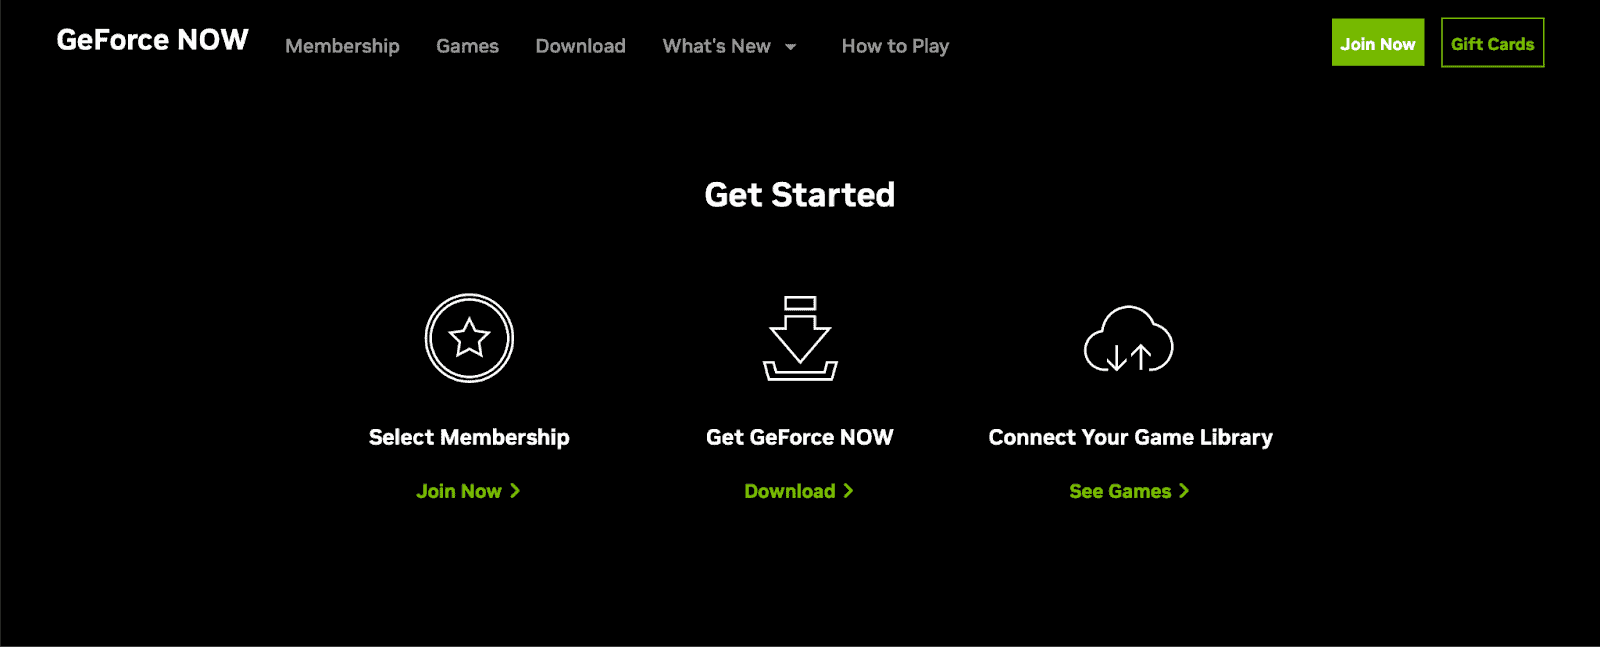Viewport: 1600px width, 647px height.
Task: Follow the See Games link
Action: click(x=1120, y=491)
